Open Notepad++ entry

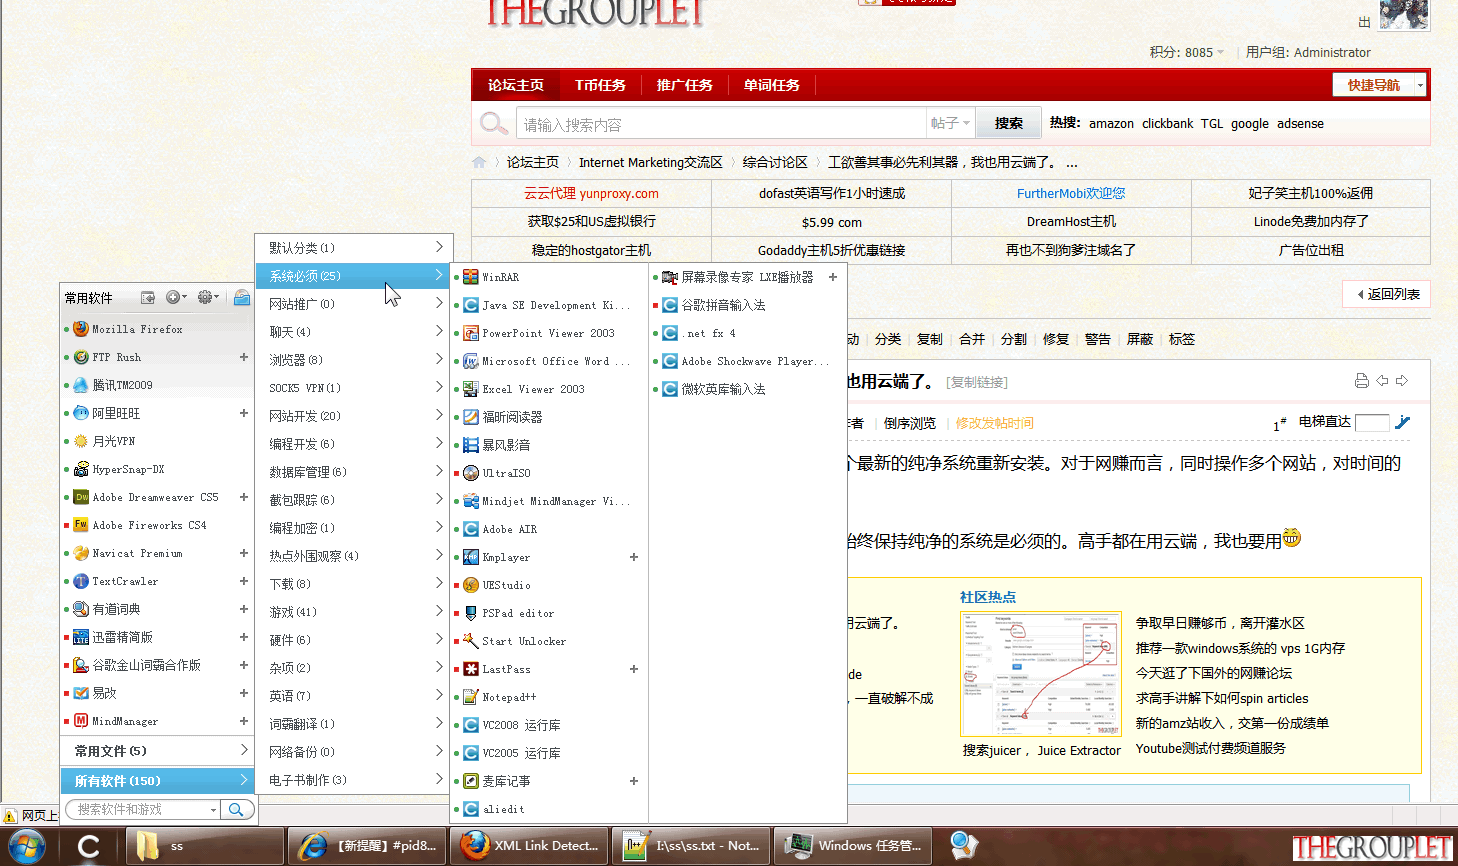pos(499,697)
